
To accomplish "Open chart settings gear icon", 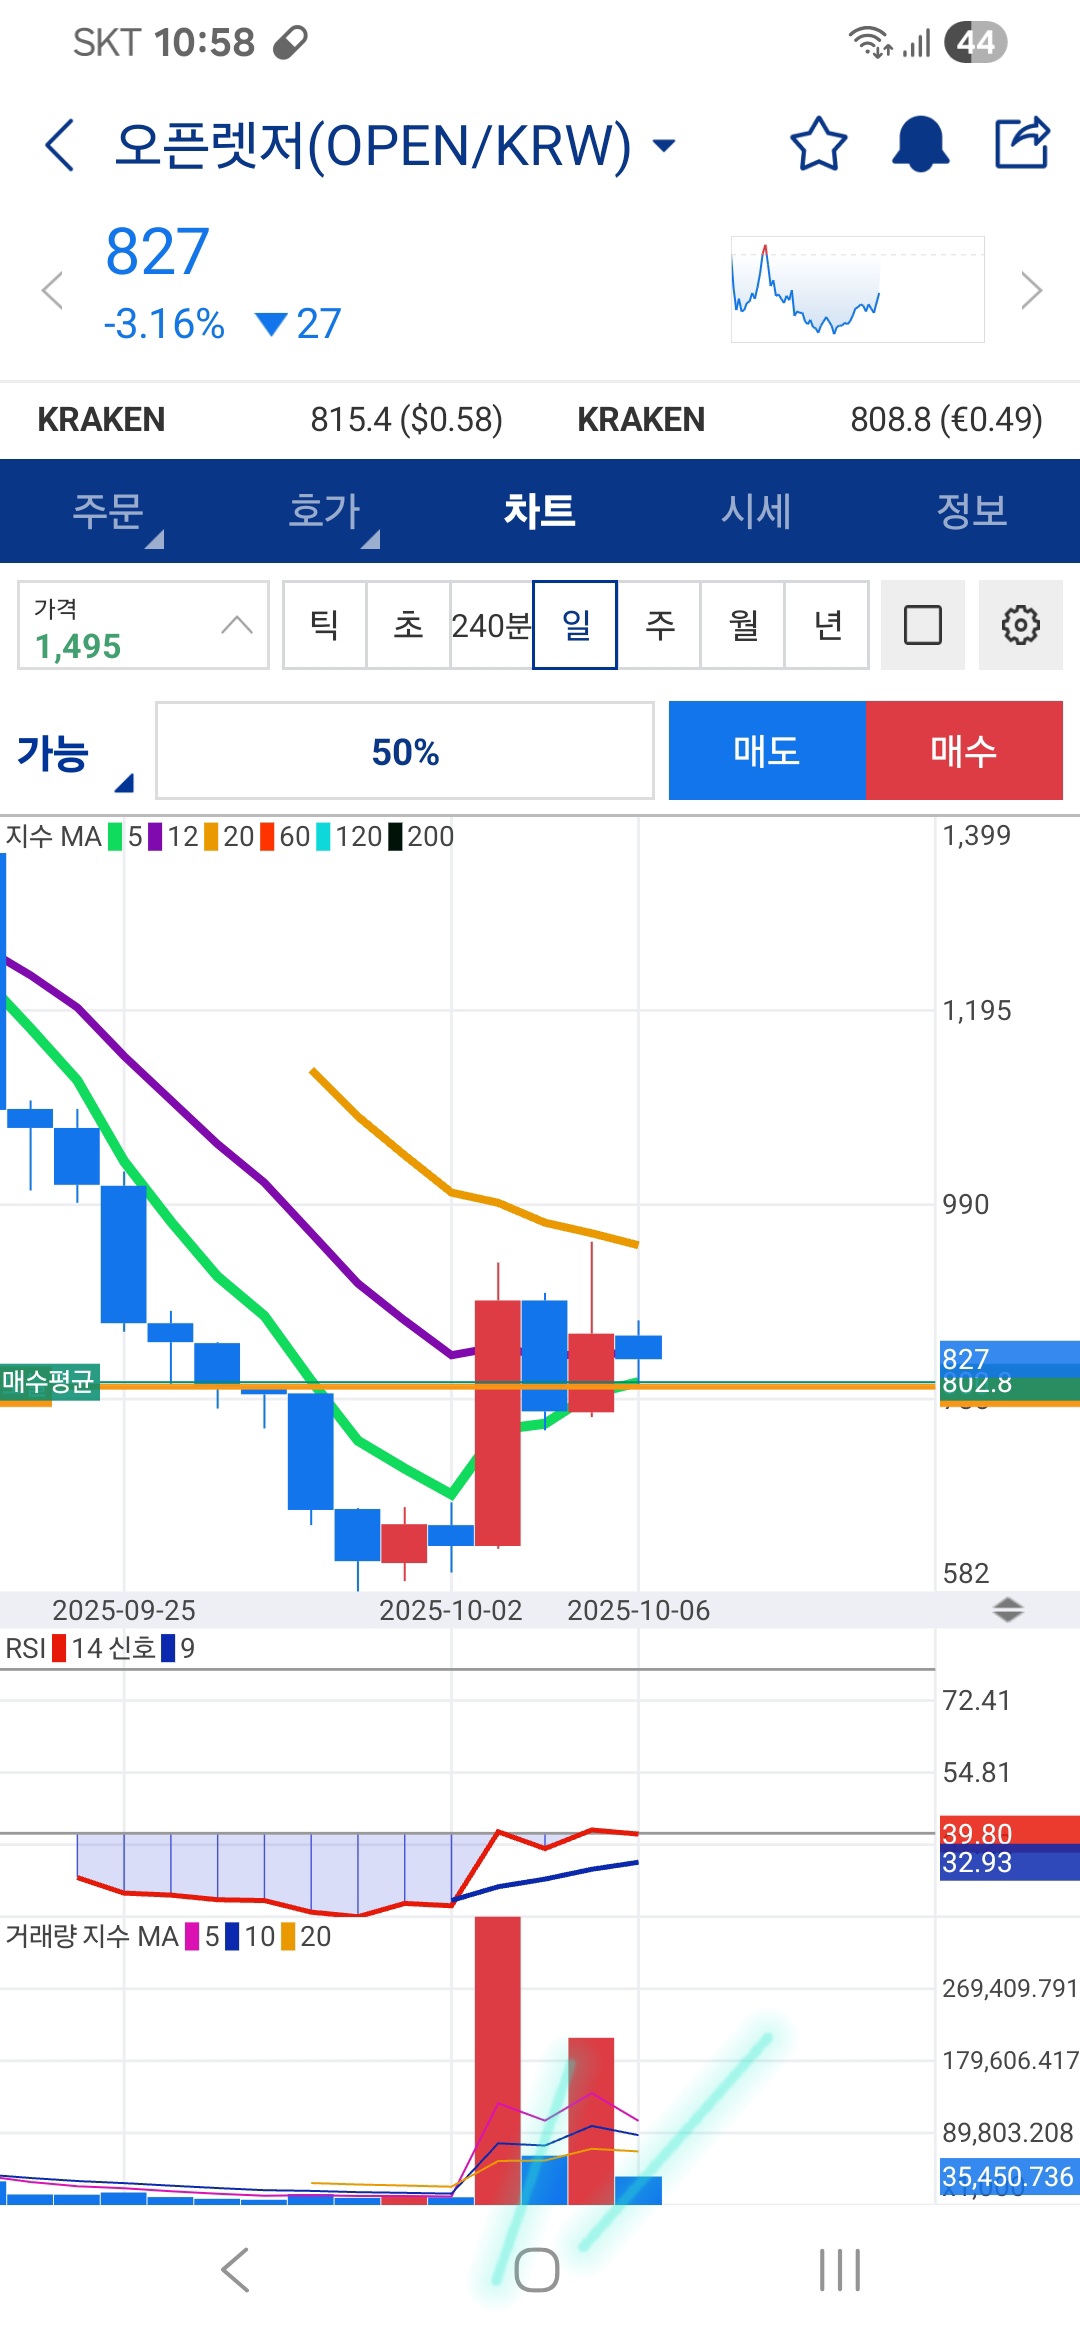I will pos(1020,625).
